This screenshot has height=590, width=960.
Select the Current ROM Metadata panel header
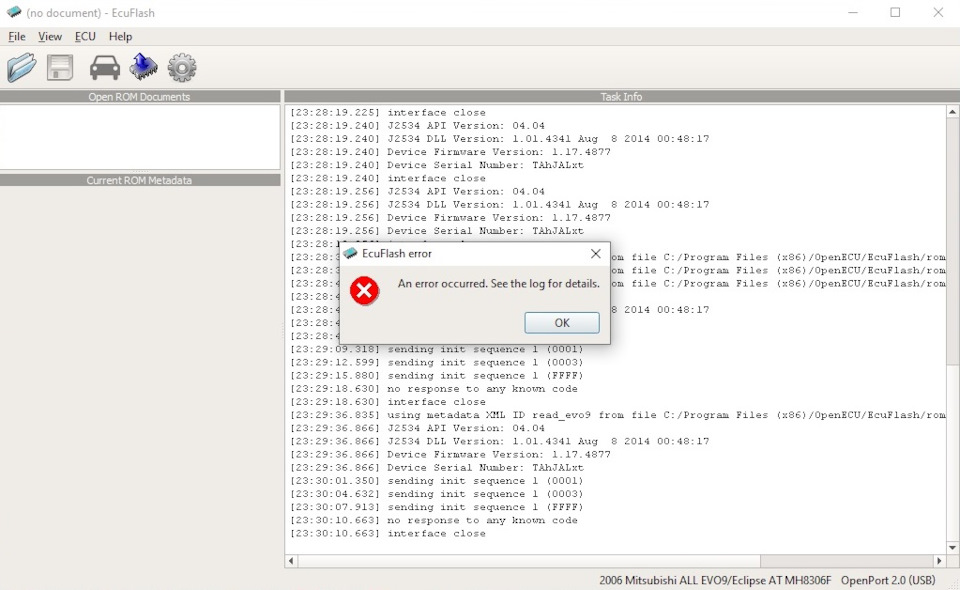coord(140,181)
